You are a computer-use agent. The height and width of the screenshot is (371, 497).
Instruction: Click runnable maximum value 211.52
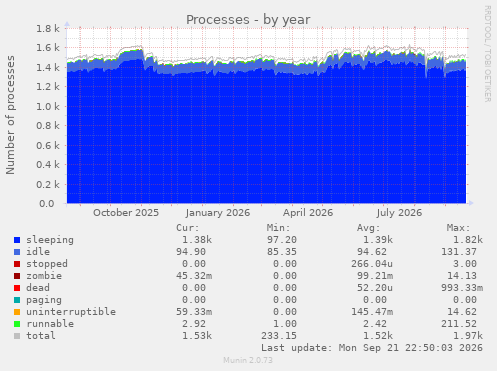459,324
